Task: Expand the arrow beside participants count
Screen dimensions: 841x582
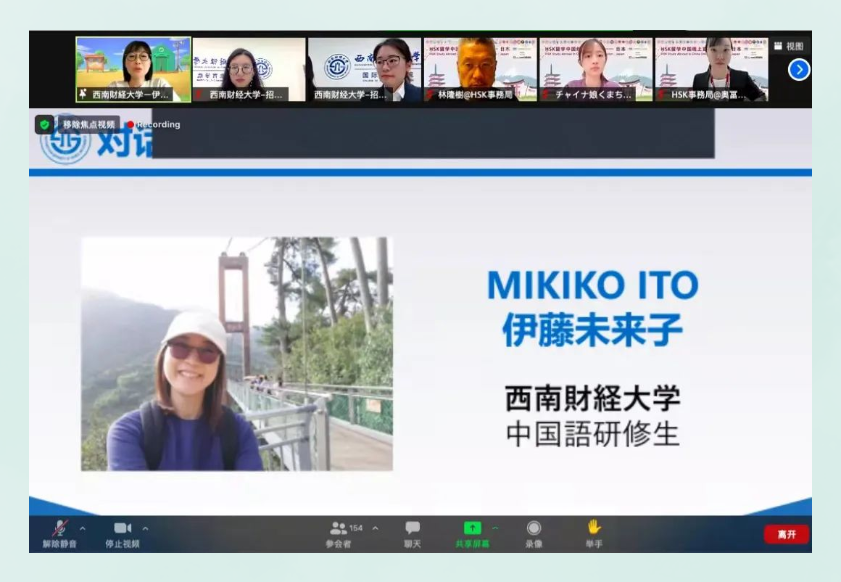Action: (375, 528)
